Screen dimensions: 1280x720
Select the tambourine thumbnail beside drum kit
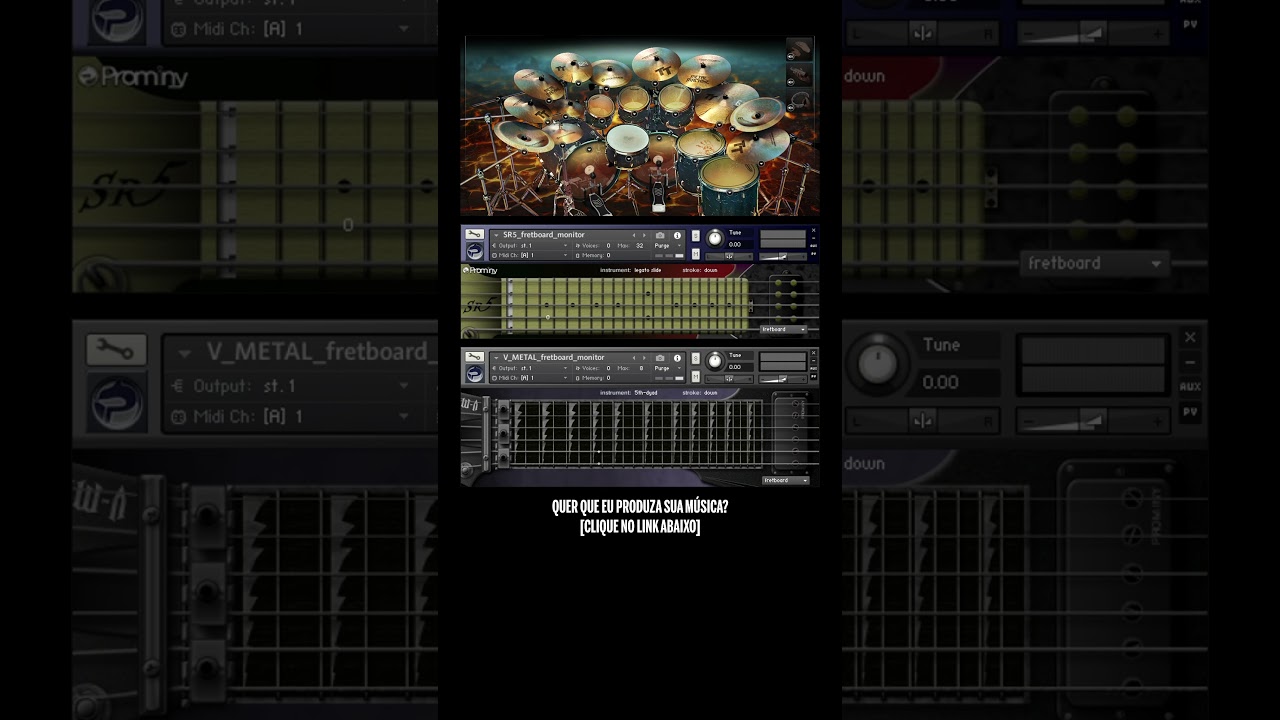(799, 101)
